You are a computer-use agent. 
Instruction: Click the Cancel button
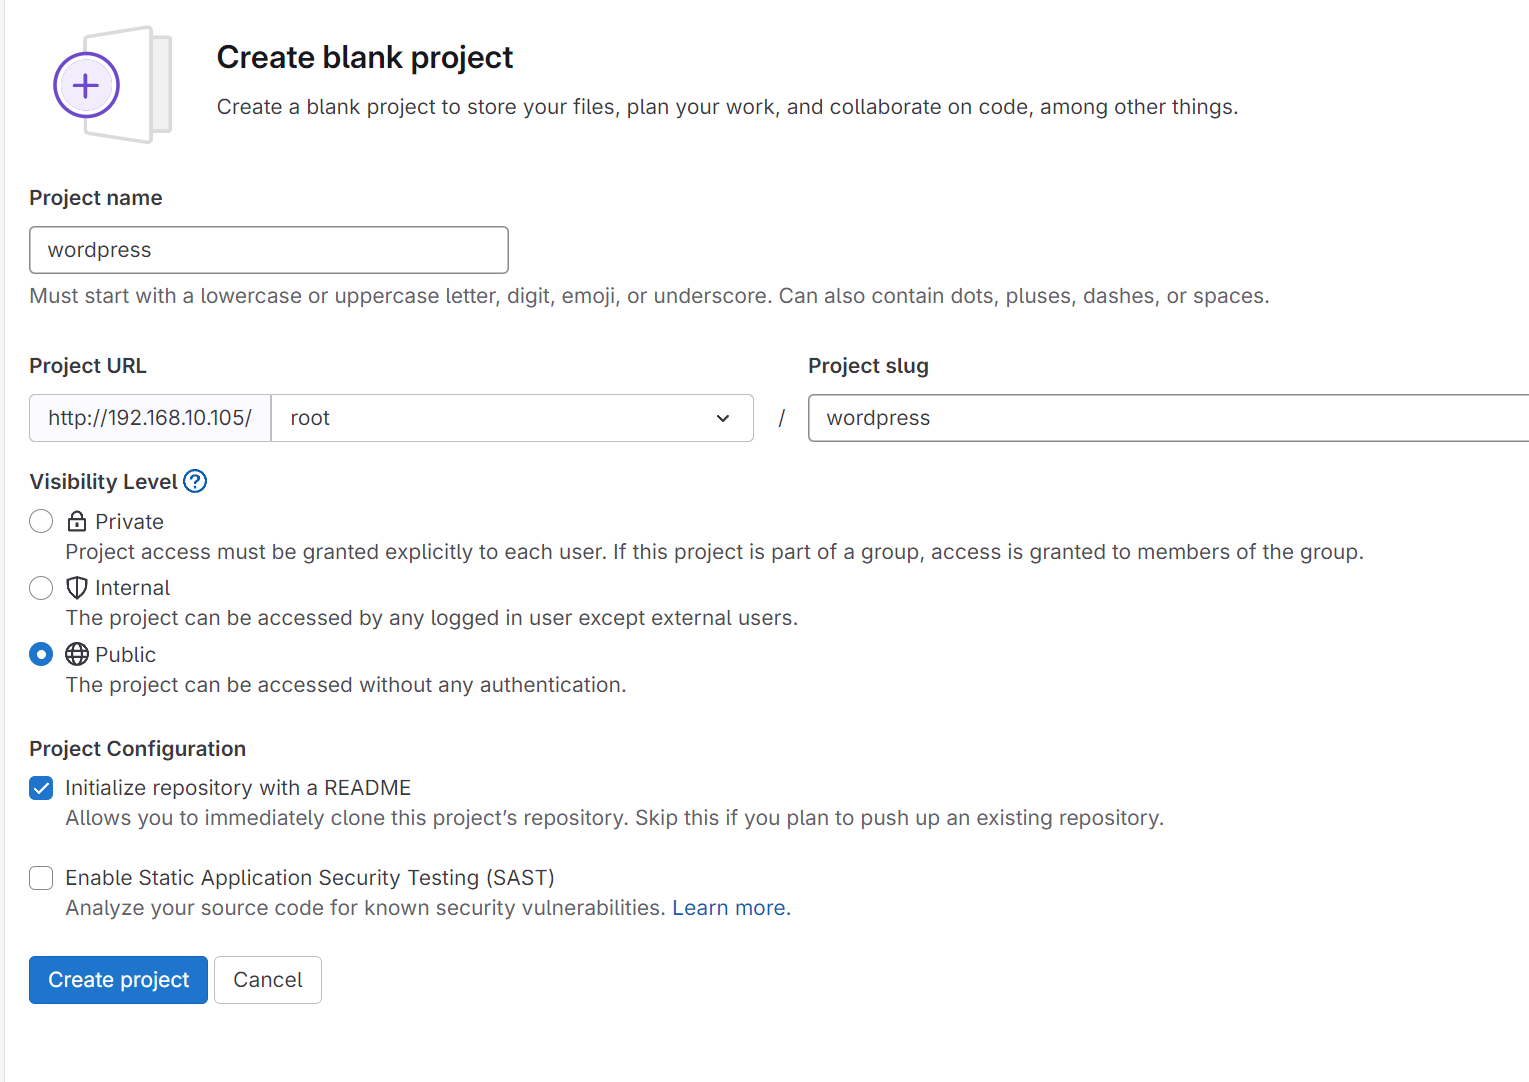coord(268,980)
